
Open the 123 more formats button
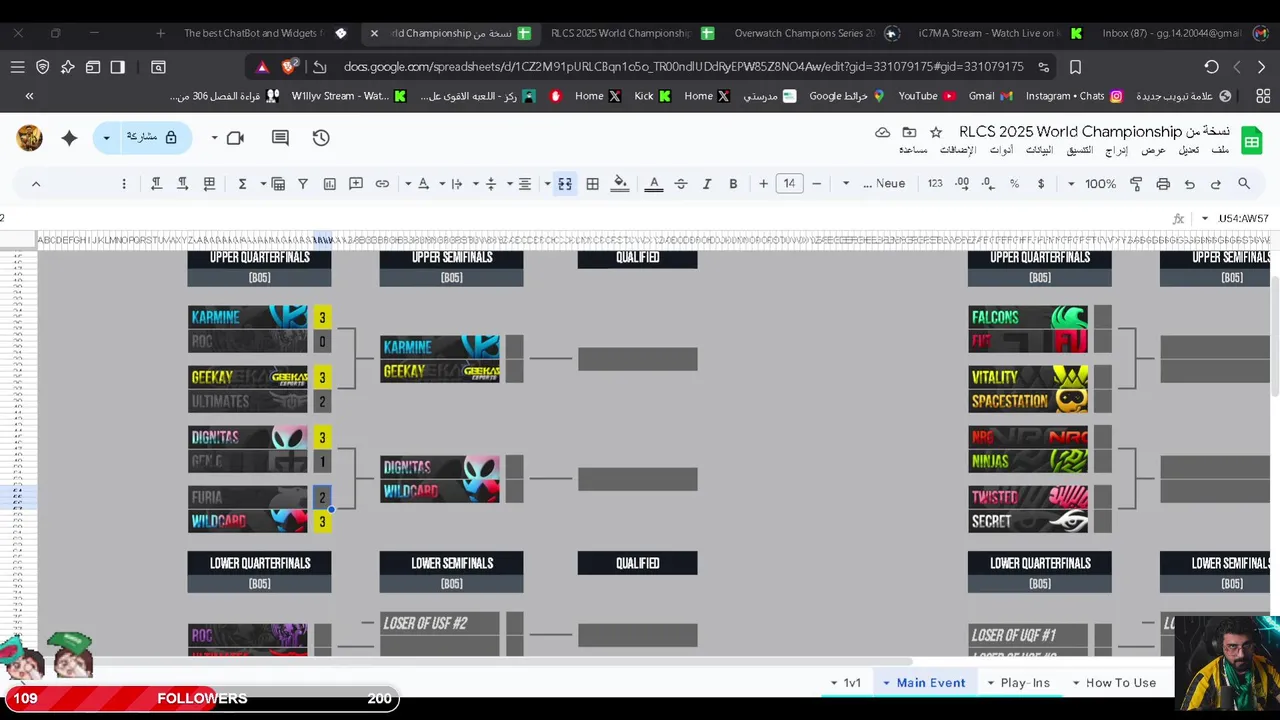[x=935, y=184]
